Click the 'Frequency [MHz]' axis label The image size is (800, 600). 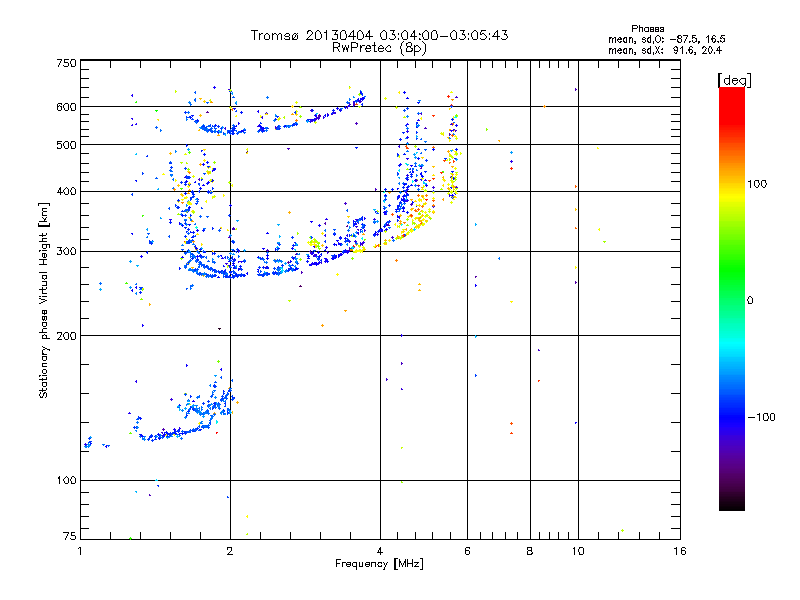coord(379,564)
